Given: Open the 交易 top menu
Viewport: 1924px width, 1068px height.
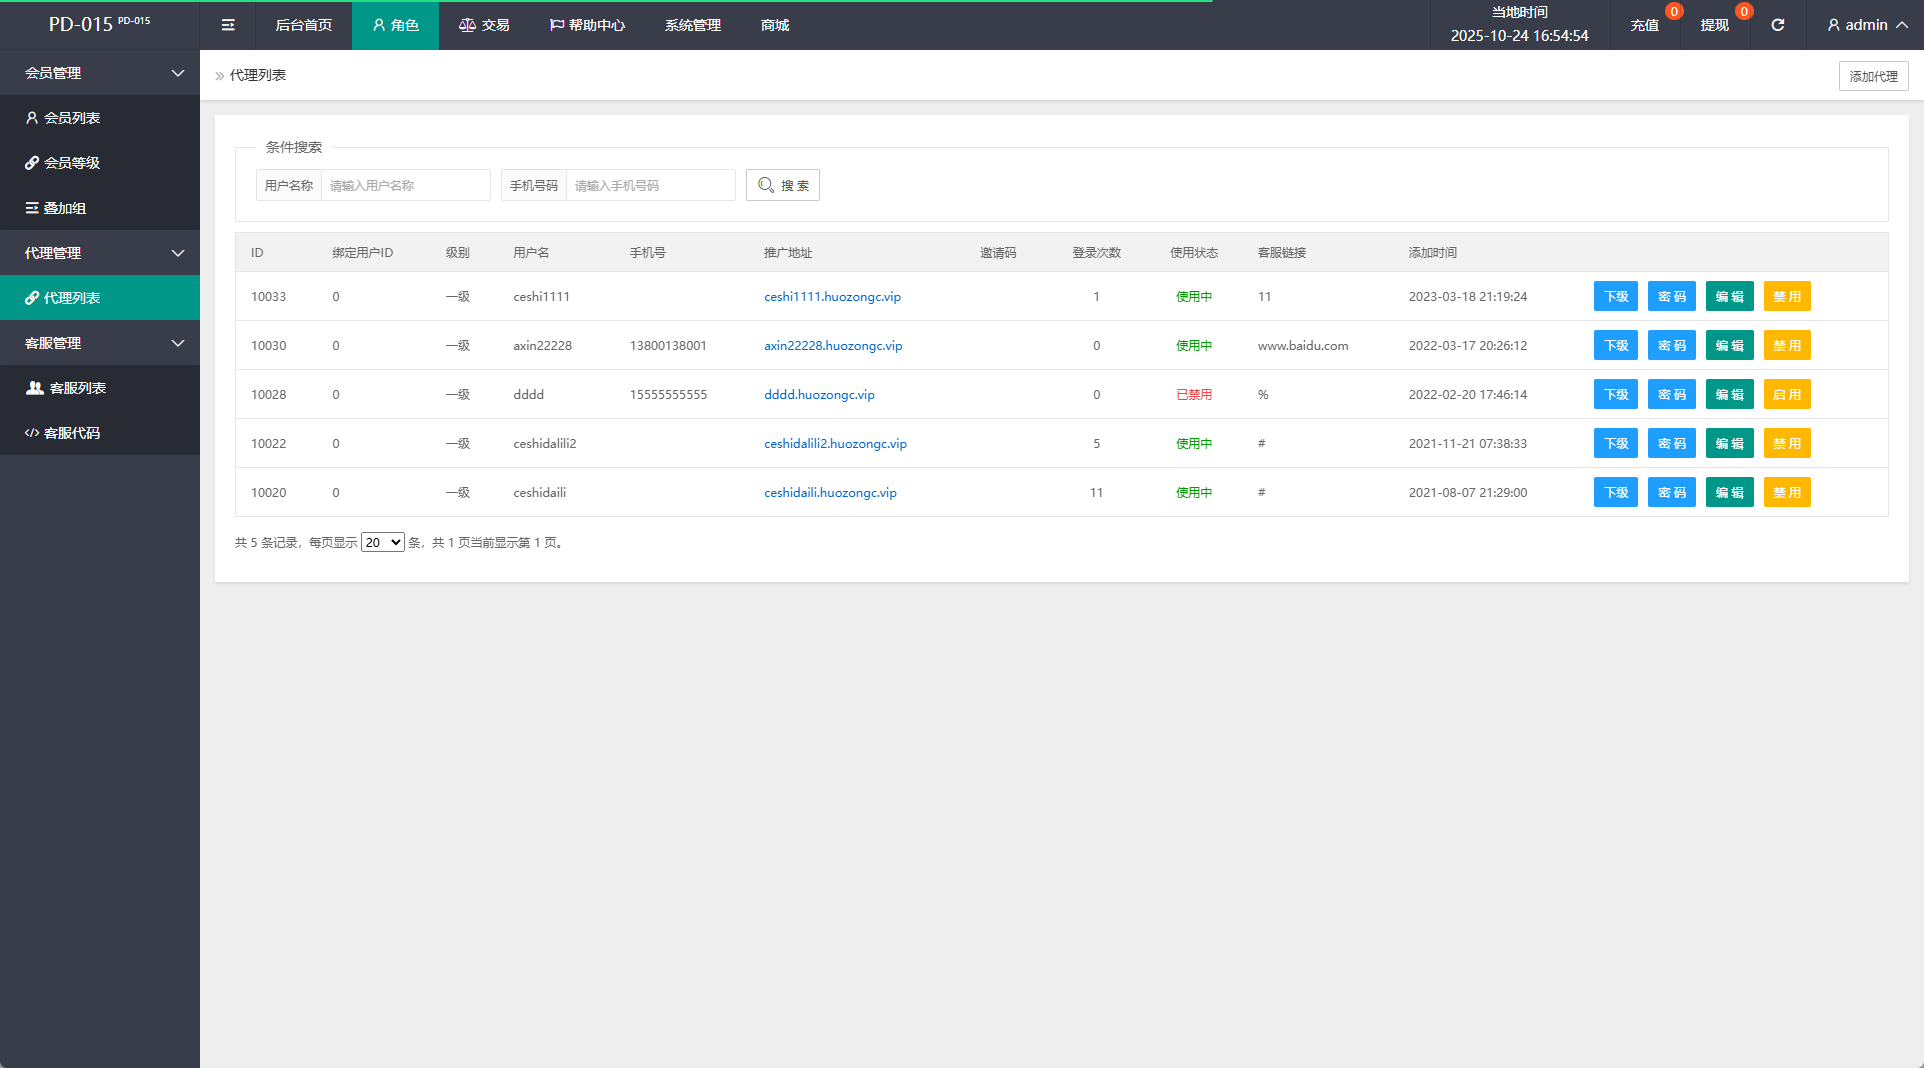Looking at the screenshot, I should coord(485,25).
